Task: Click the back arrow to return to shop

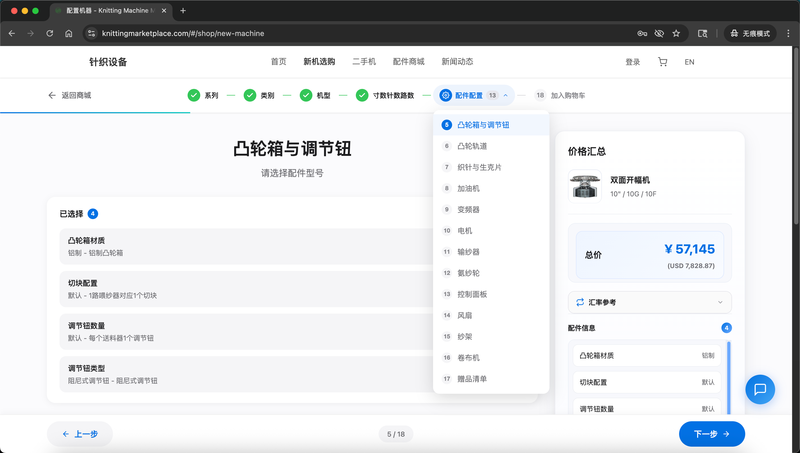Action: pyautogui.click(x=52, y=96)
